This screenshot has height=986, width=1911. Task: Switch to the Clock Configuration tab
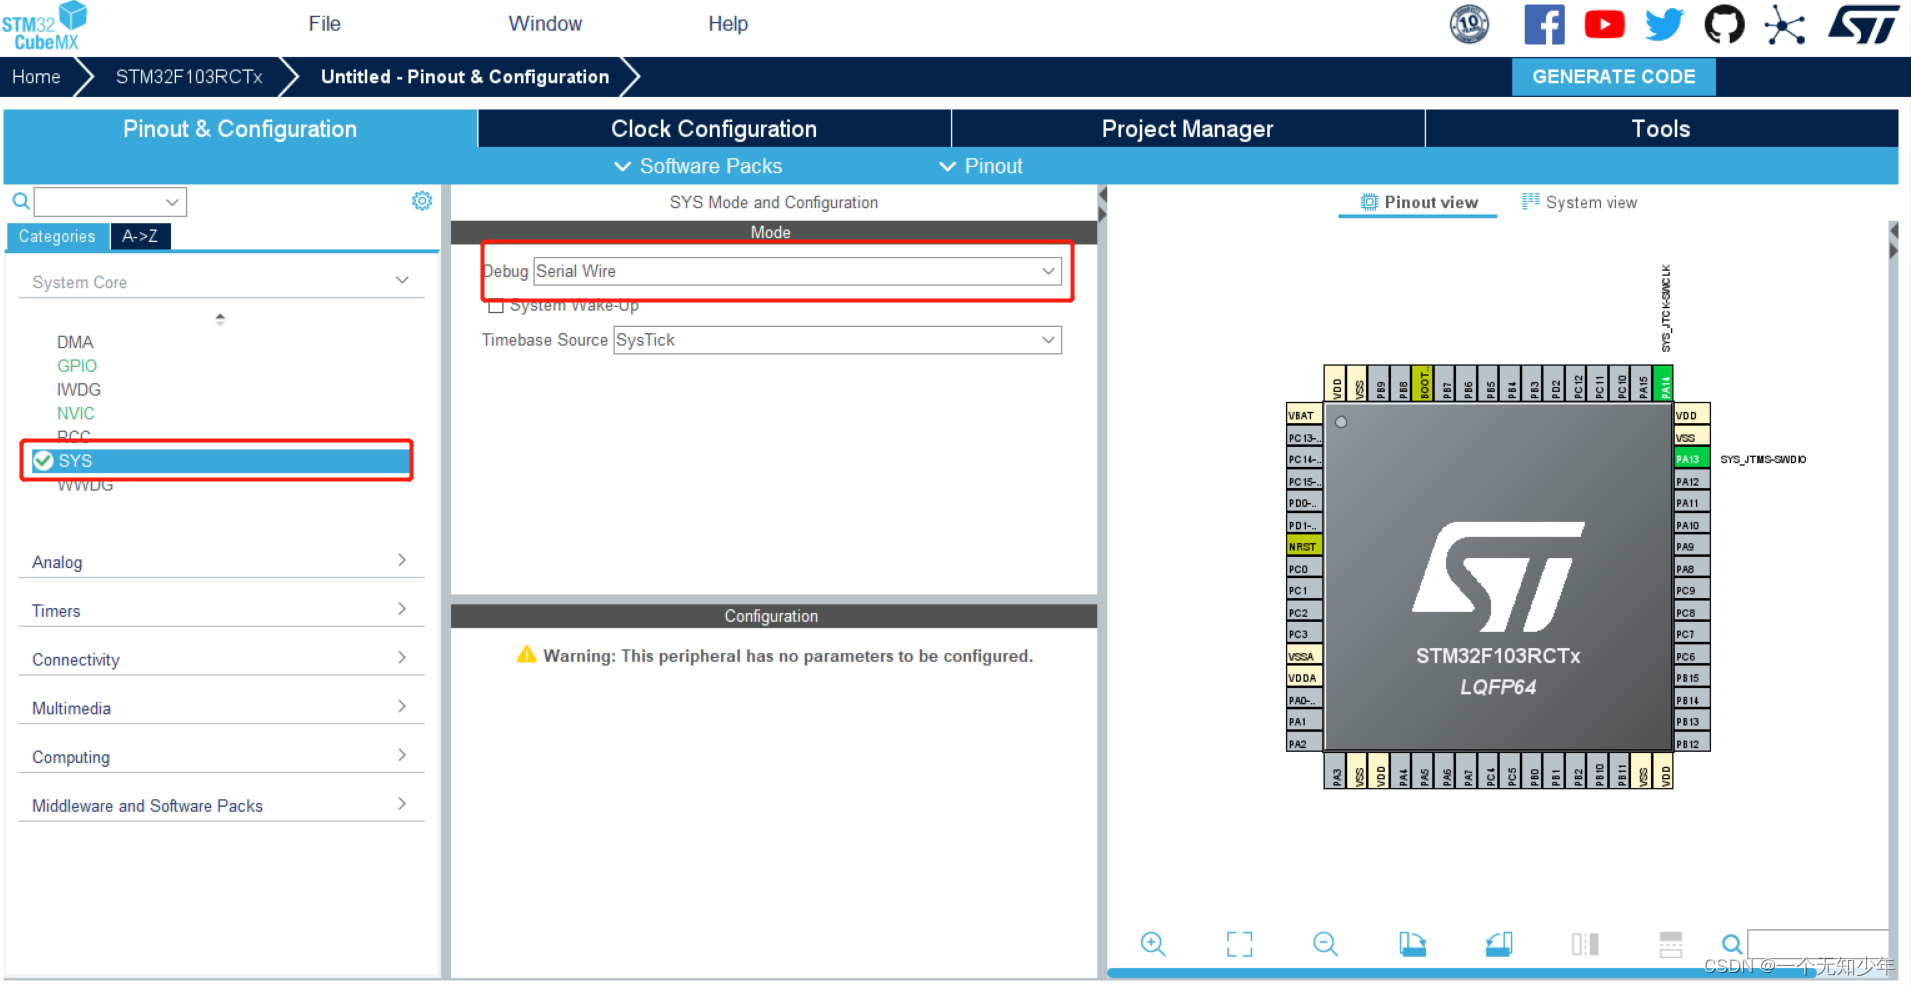coord(714,129)
